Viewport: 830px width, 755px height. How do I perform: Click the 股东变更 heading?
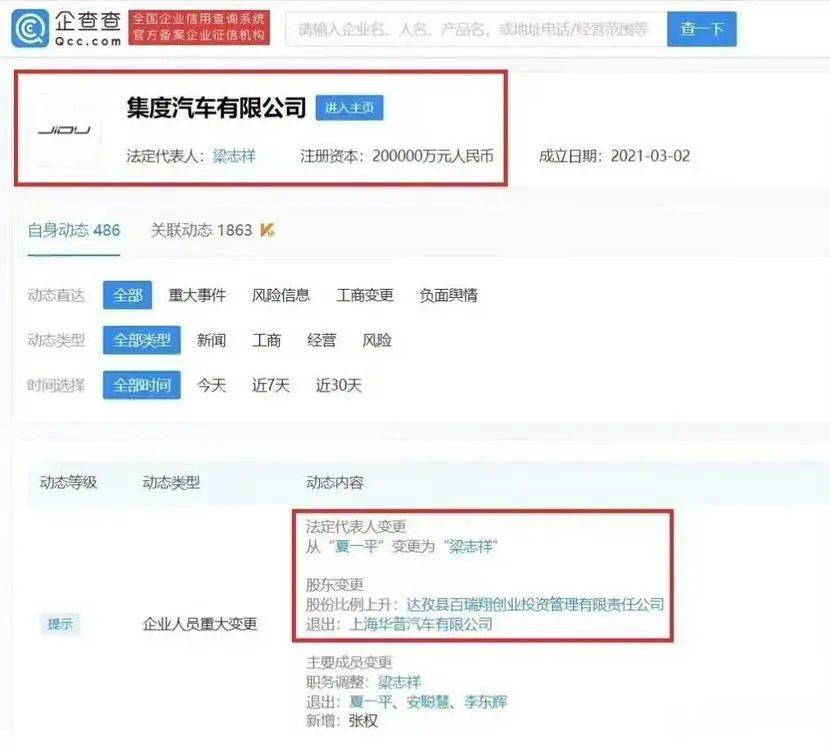[335, 585]
